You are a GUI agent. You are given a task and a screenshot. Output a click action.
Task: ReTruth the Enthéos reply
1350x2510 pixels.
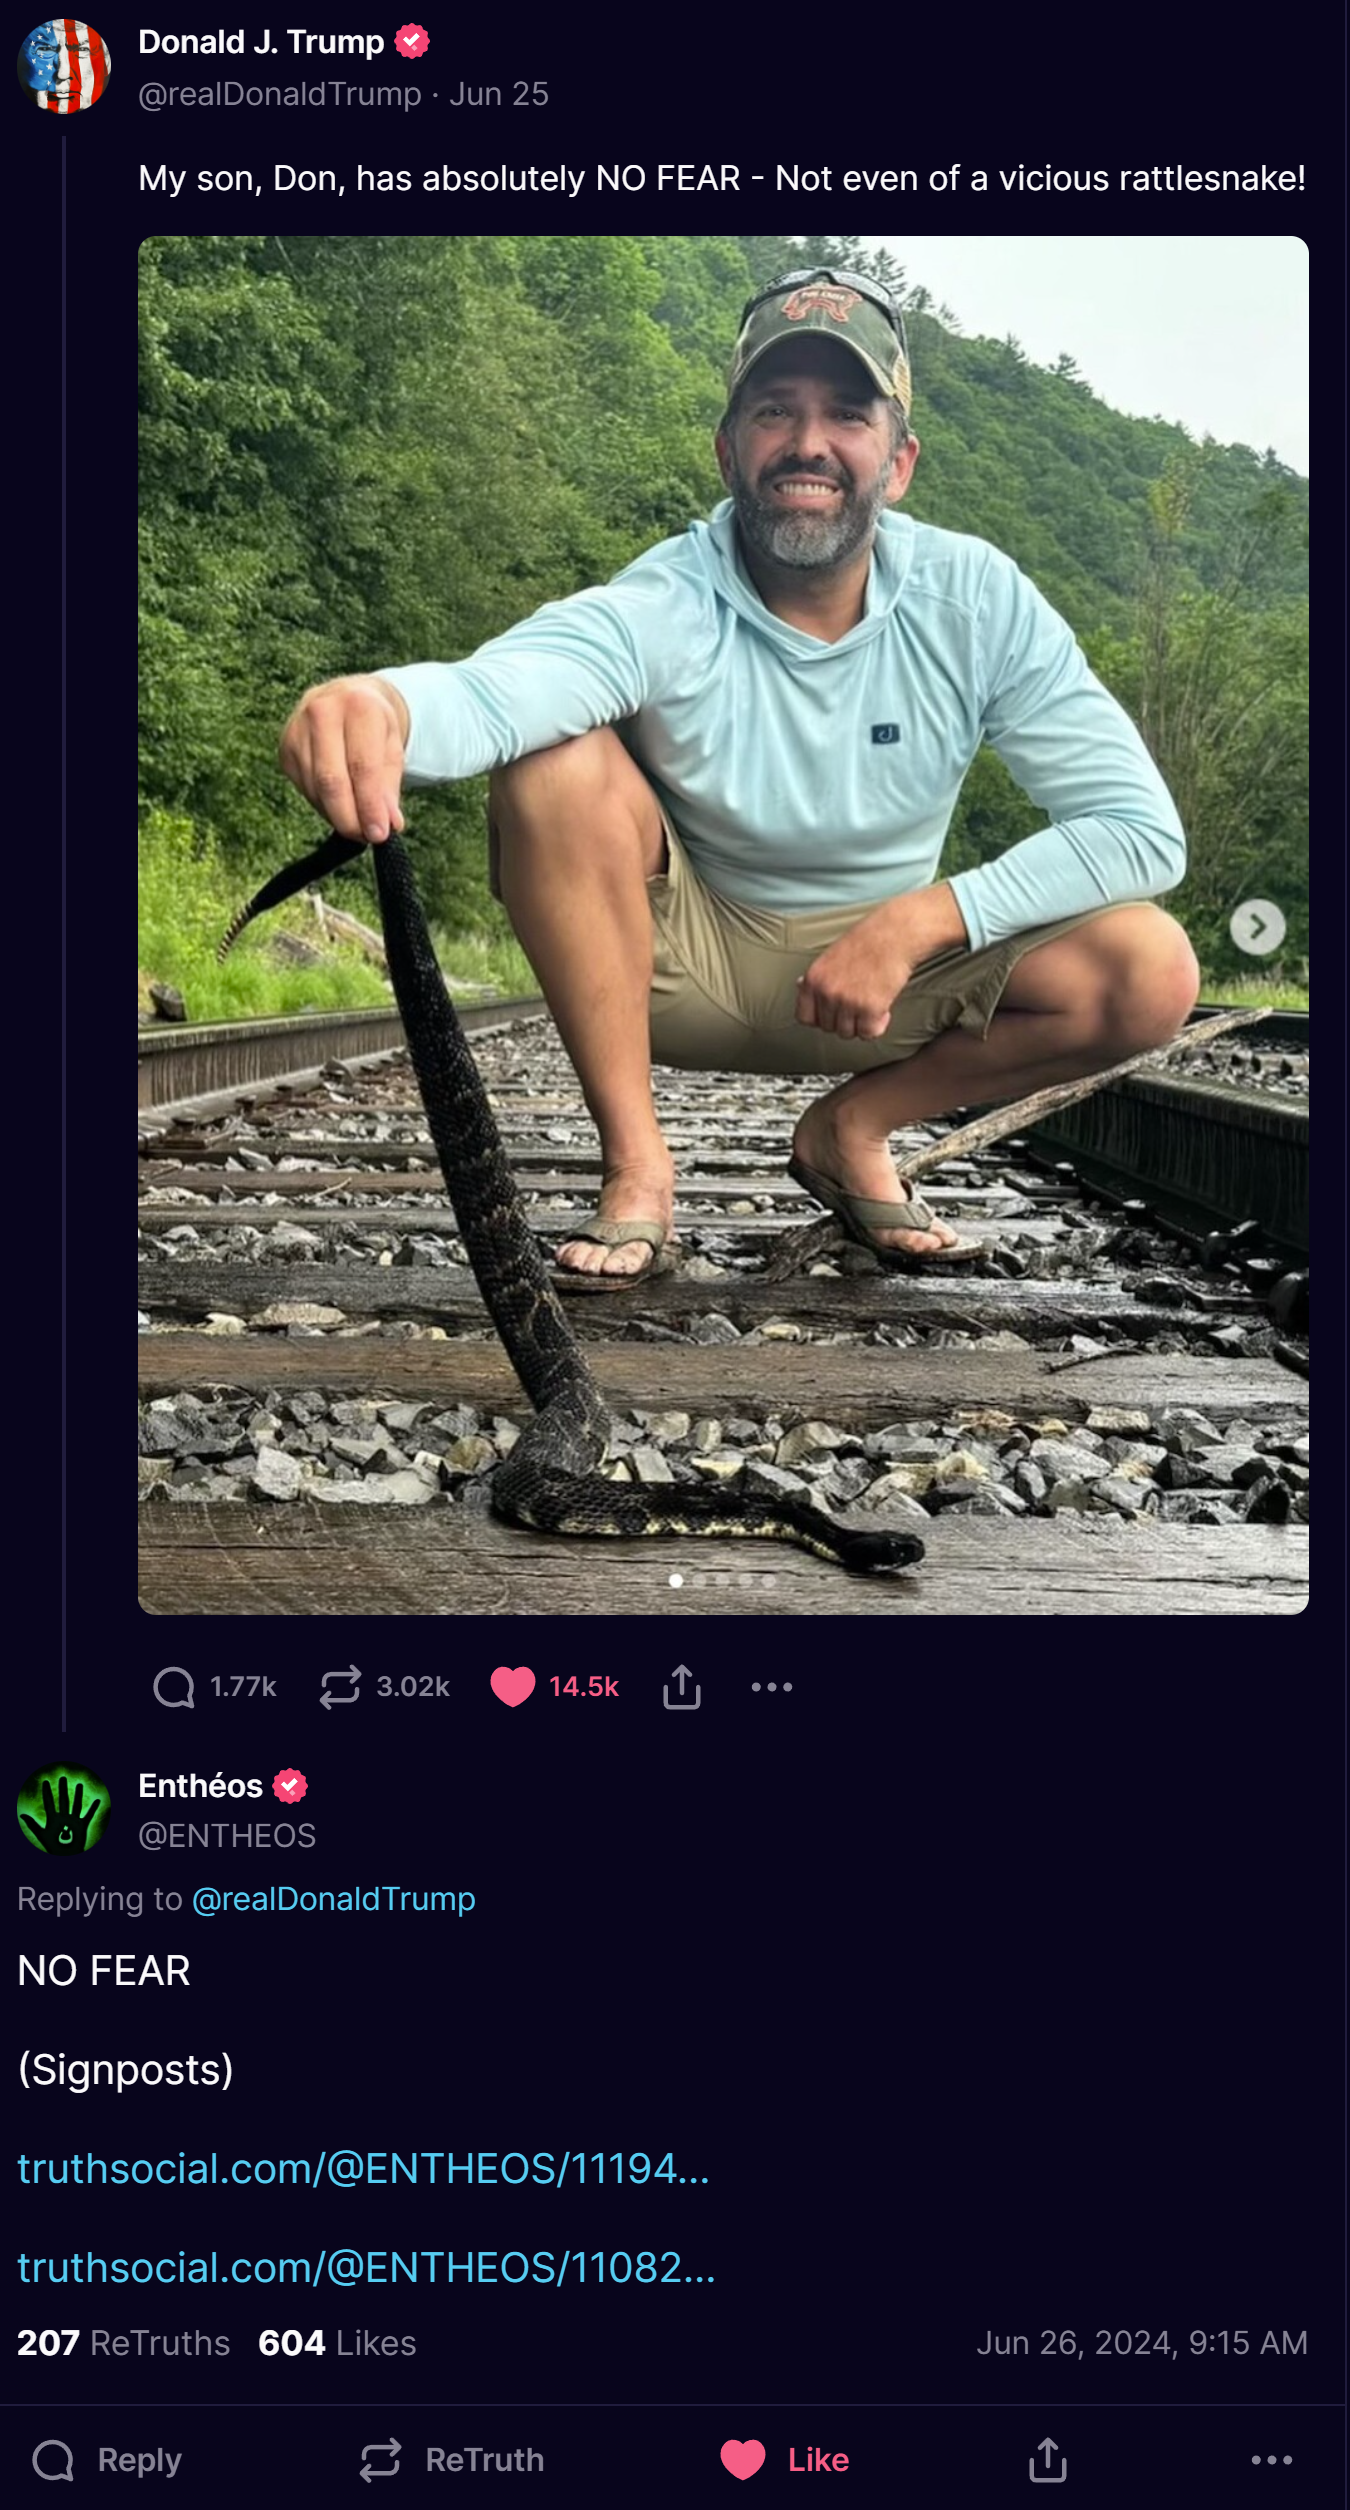(452, 2459)
